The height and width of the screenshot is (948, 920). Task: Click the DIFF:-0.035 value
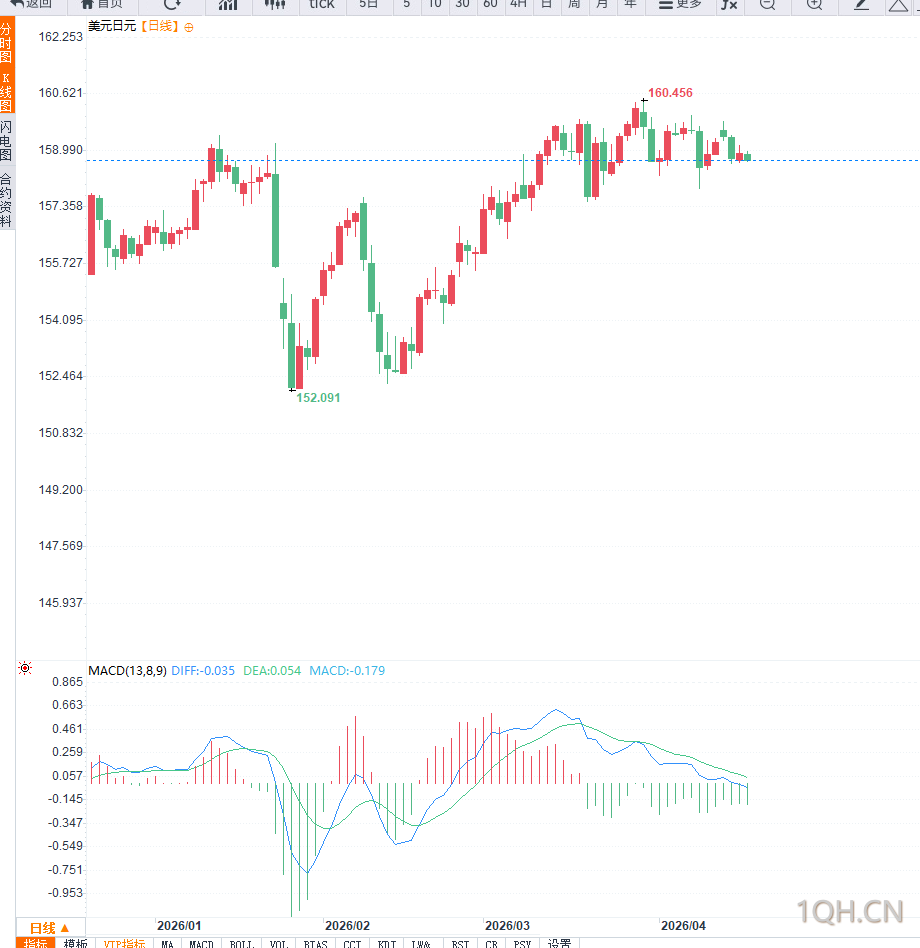(x=203, y=670)
